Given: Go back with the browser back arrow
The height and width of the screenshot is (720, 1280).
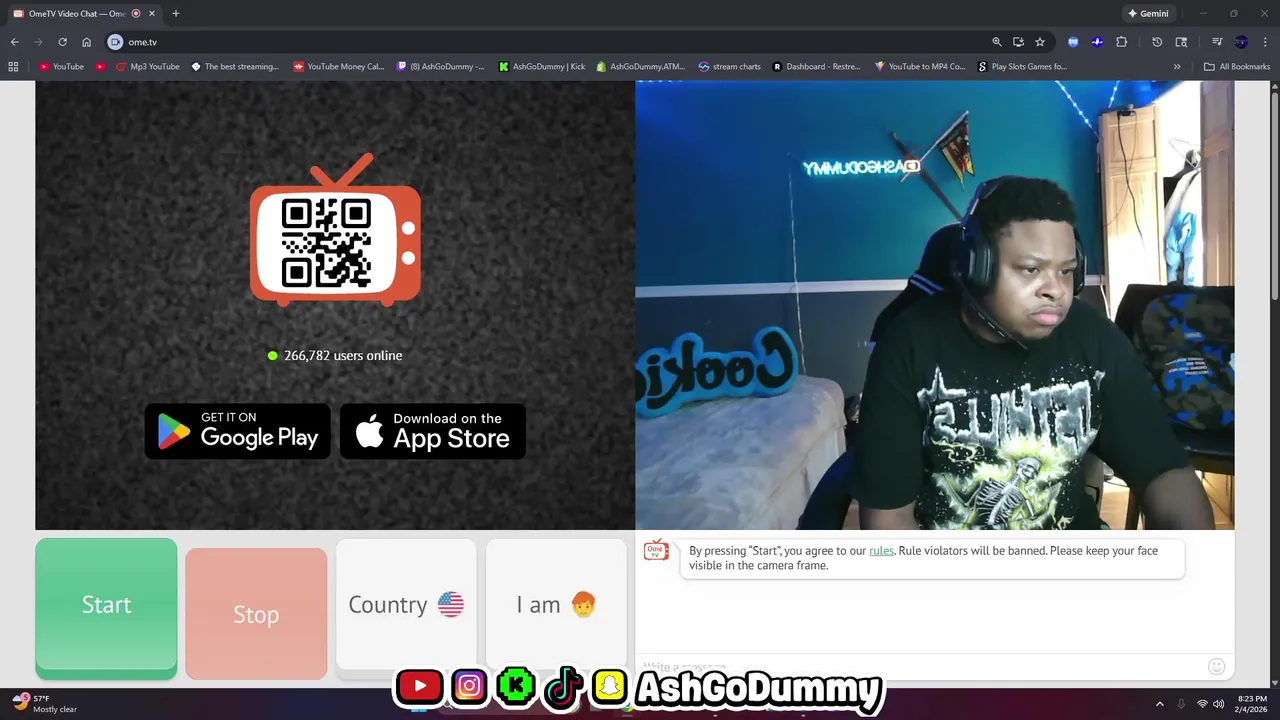Looking at the screenshot, I should coord(14,42).
